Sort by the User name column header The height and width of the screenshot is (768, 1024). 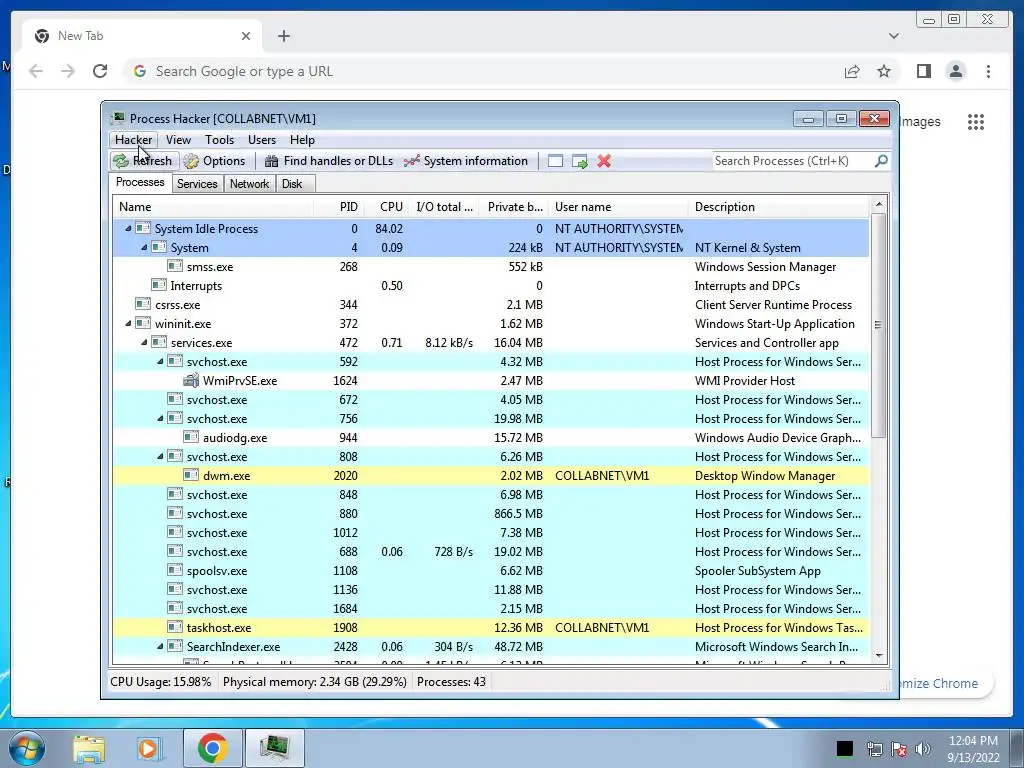[x=618, y=206]
